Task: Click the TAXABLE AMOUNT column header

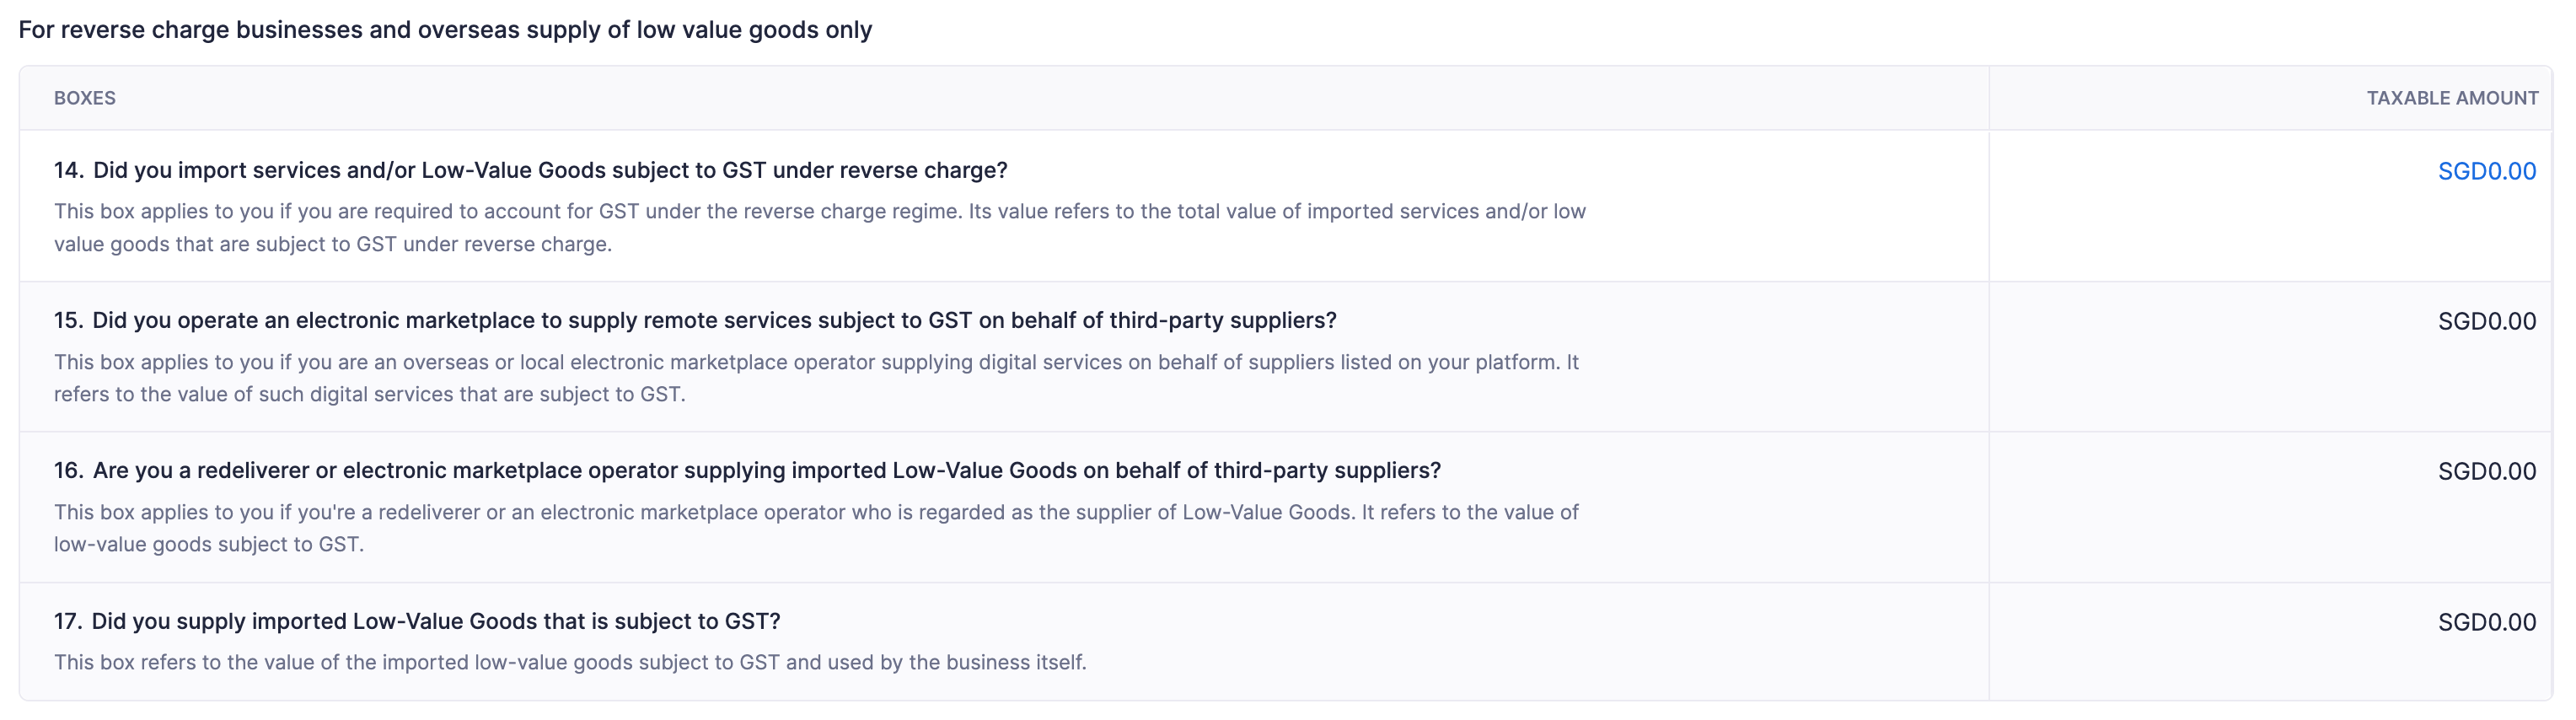Action: 2451,98
